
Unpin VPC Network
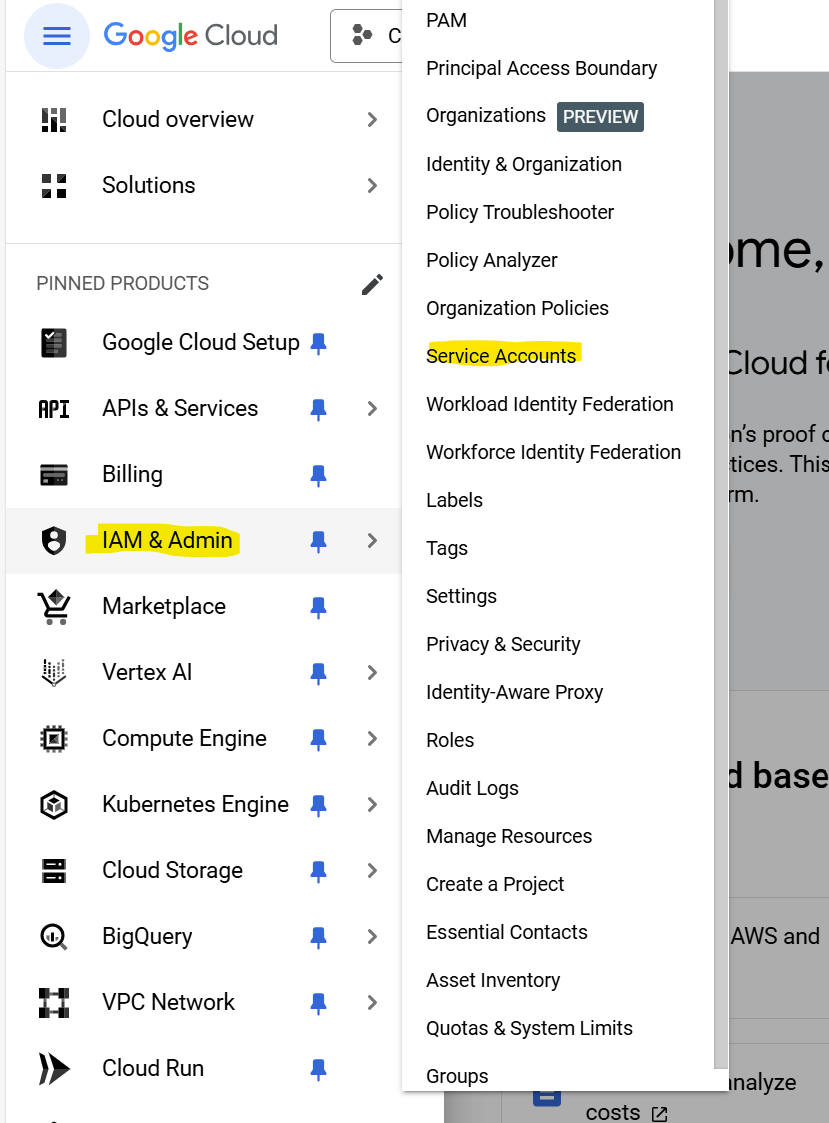tap(318, 1003)
